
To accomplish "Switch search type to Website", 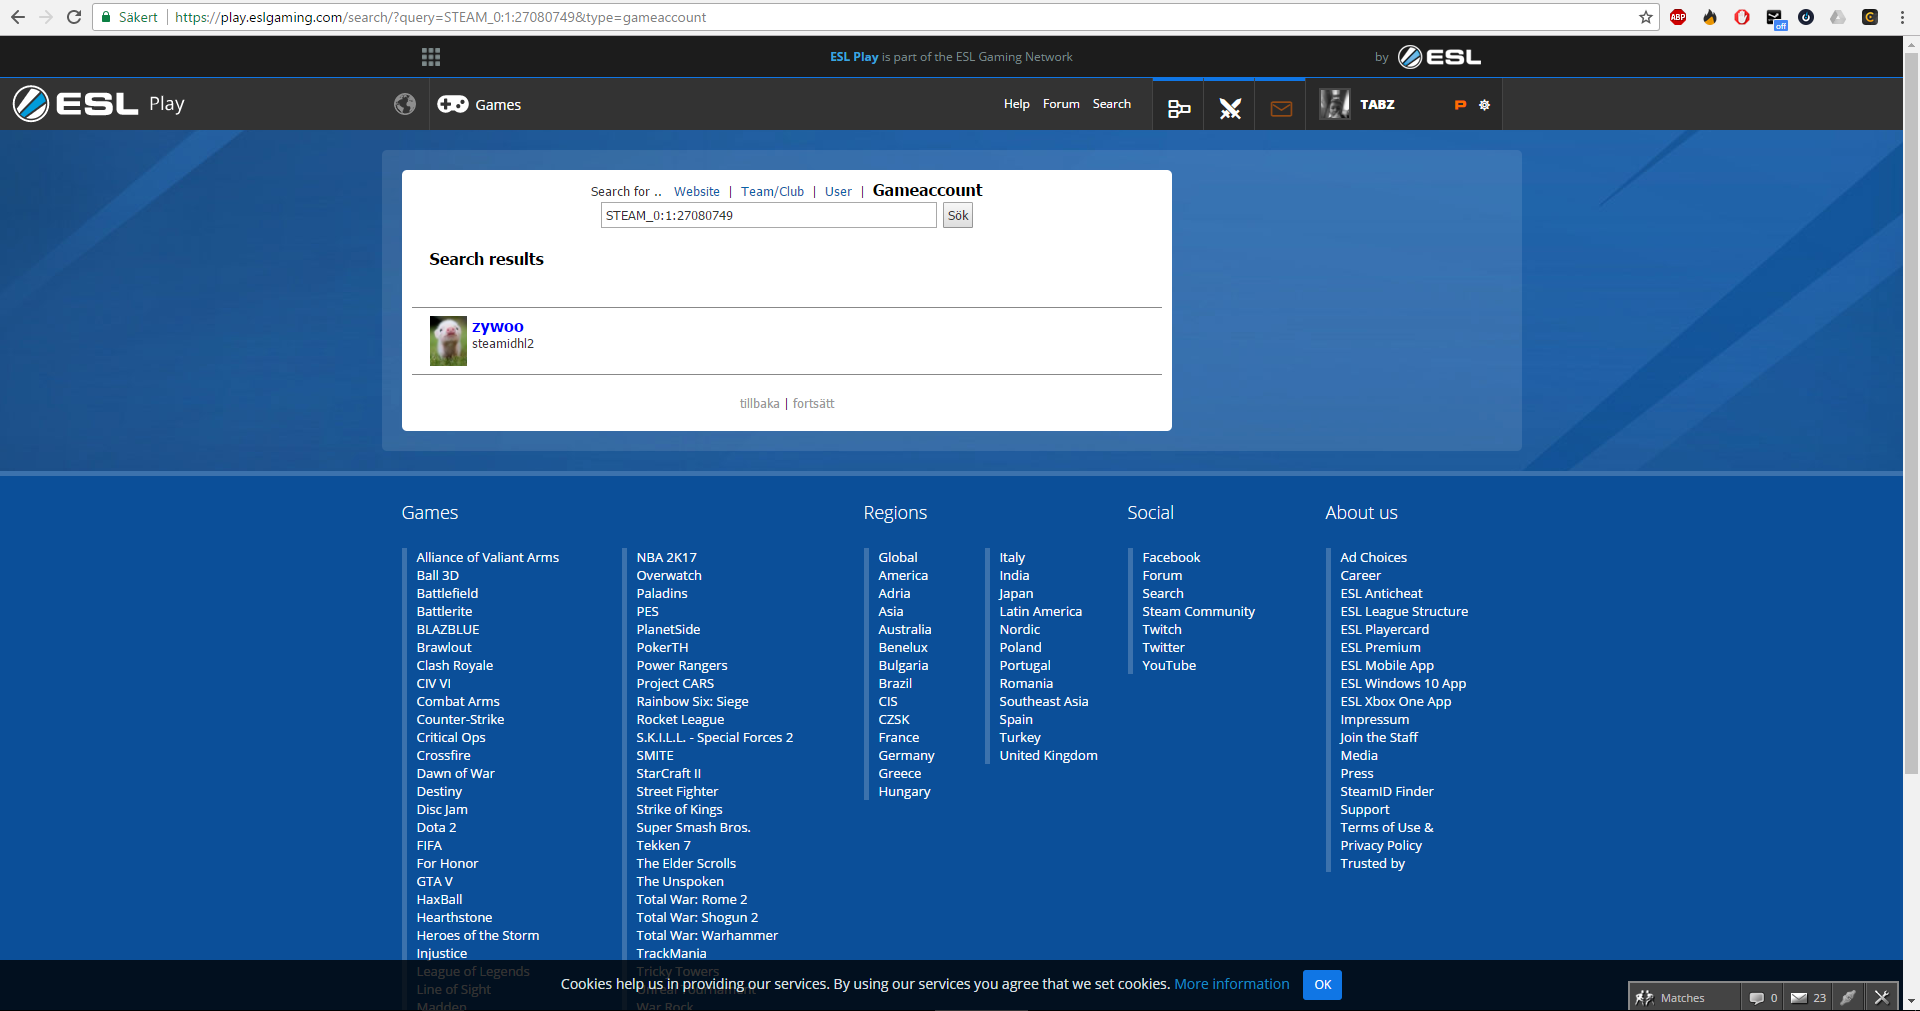I will tap(697, 192).
